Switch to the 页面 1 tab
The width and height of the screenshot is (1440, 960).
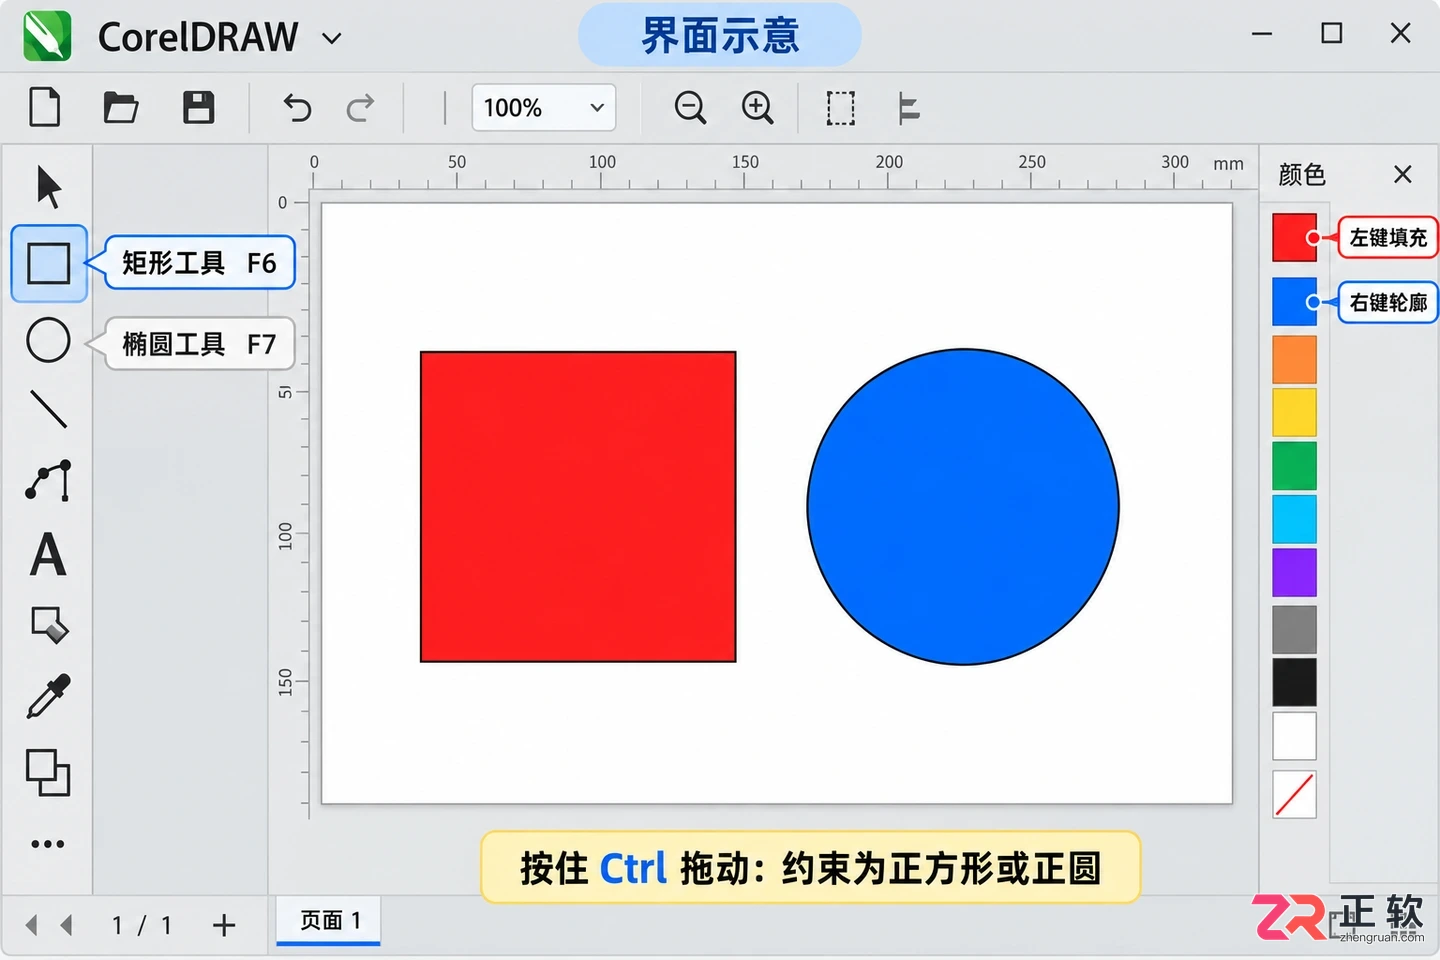tap(329, 920)
